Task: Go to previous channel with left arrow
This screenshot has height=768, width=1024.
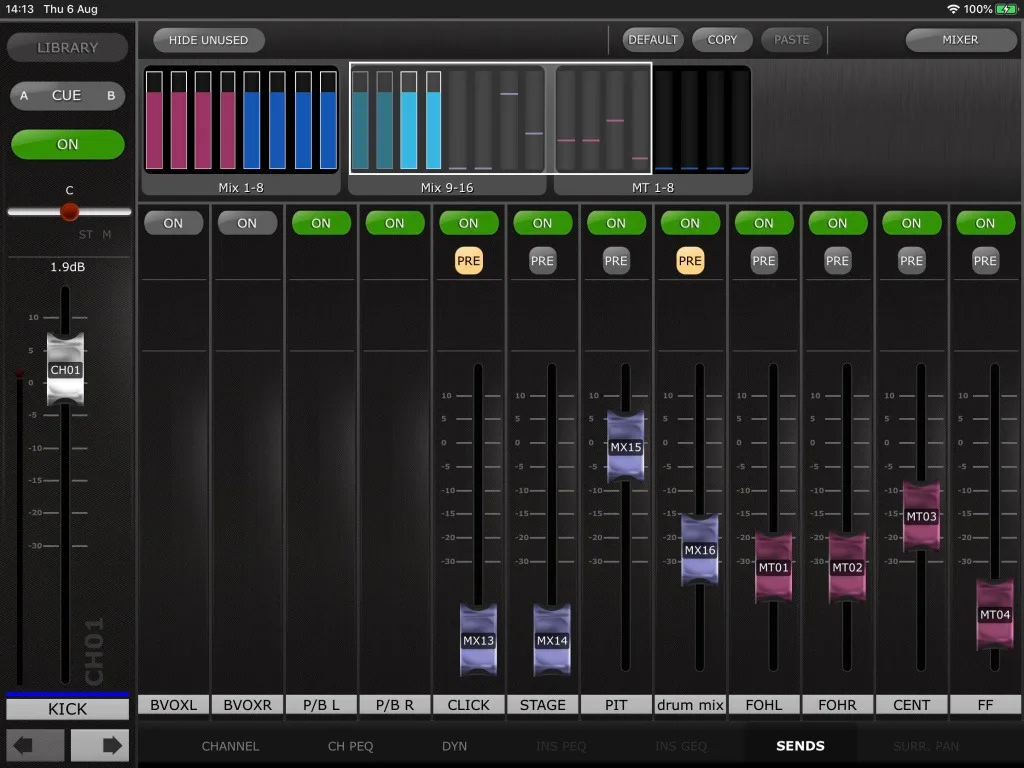Action: pyautogui.click(x=35, y=745)
